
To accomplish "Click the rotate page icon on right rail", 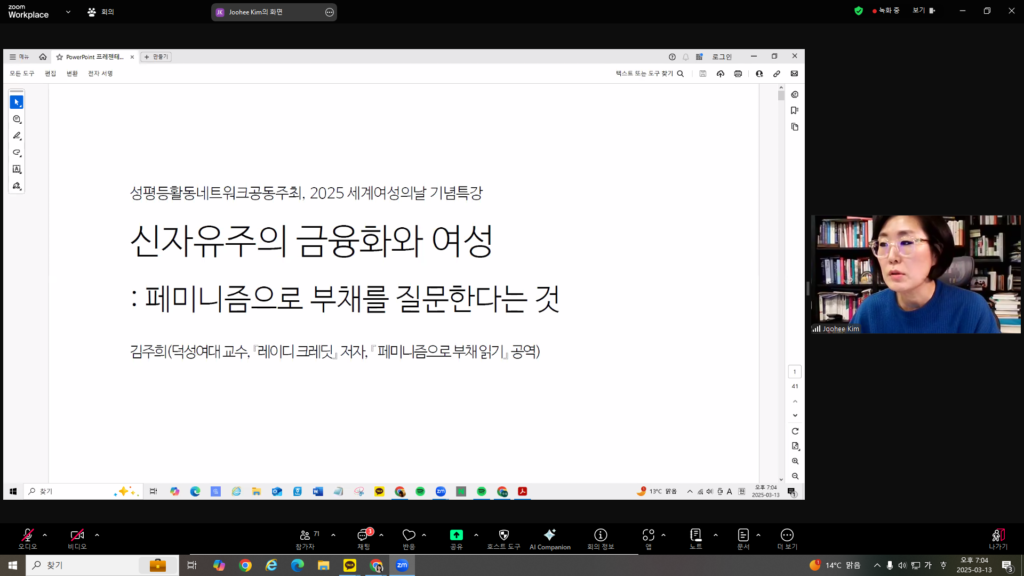I will tap(795, 431).
